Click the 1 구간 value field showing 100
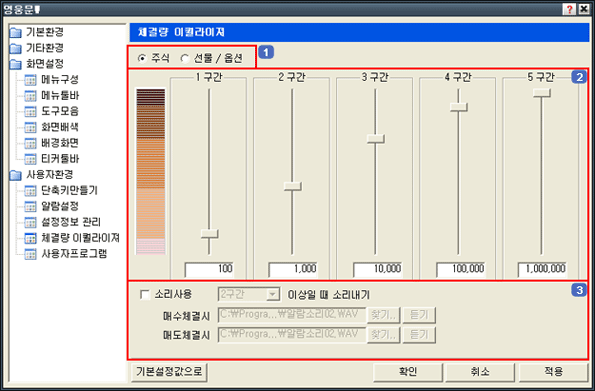 [x=209, y=269]
